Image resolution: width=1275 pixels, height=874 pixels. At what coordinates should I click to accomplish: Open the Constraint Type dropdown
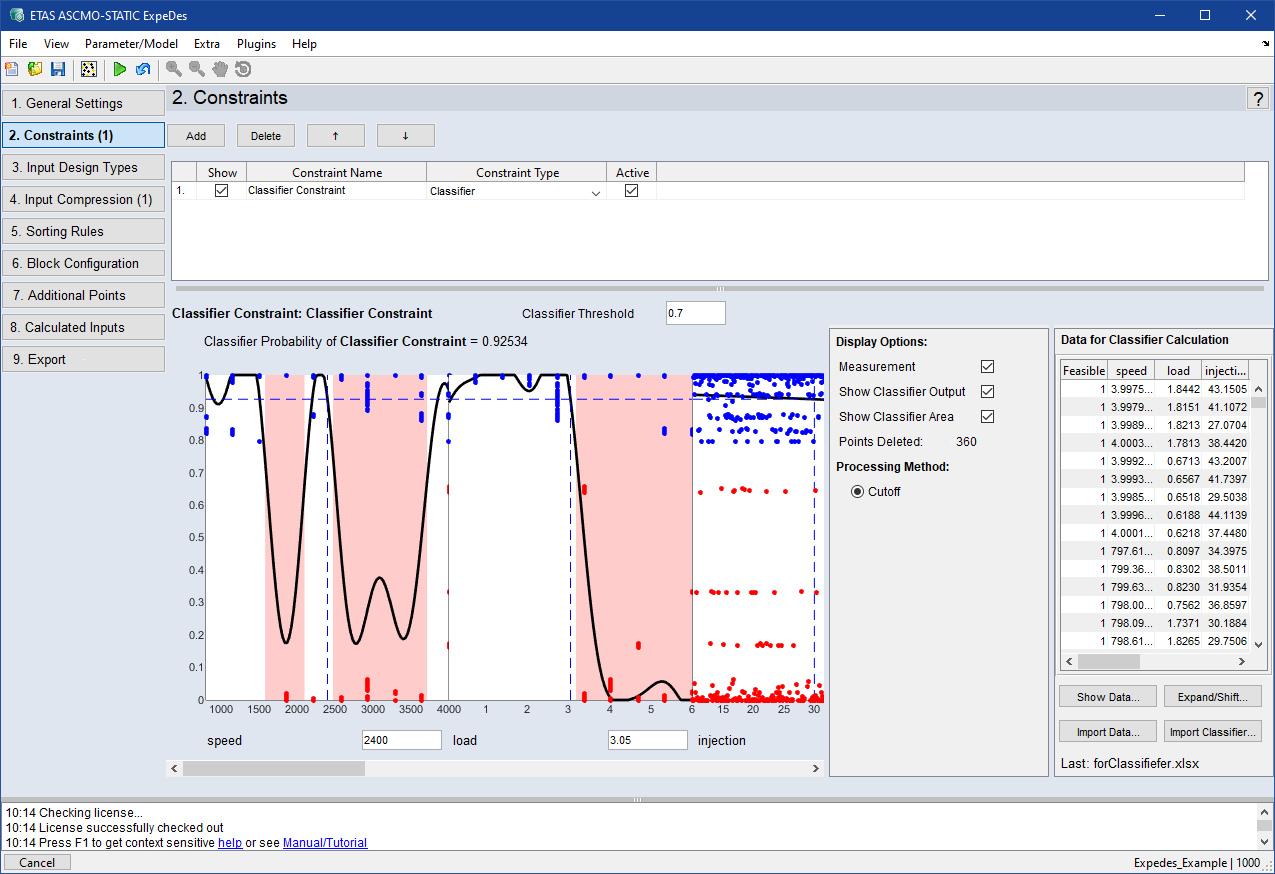[596, 191]
